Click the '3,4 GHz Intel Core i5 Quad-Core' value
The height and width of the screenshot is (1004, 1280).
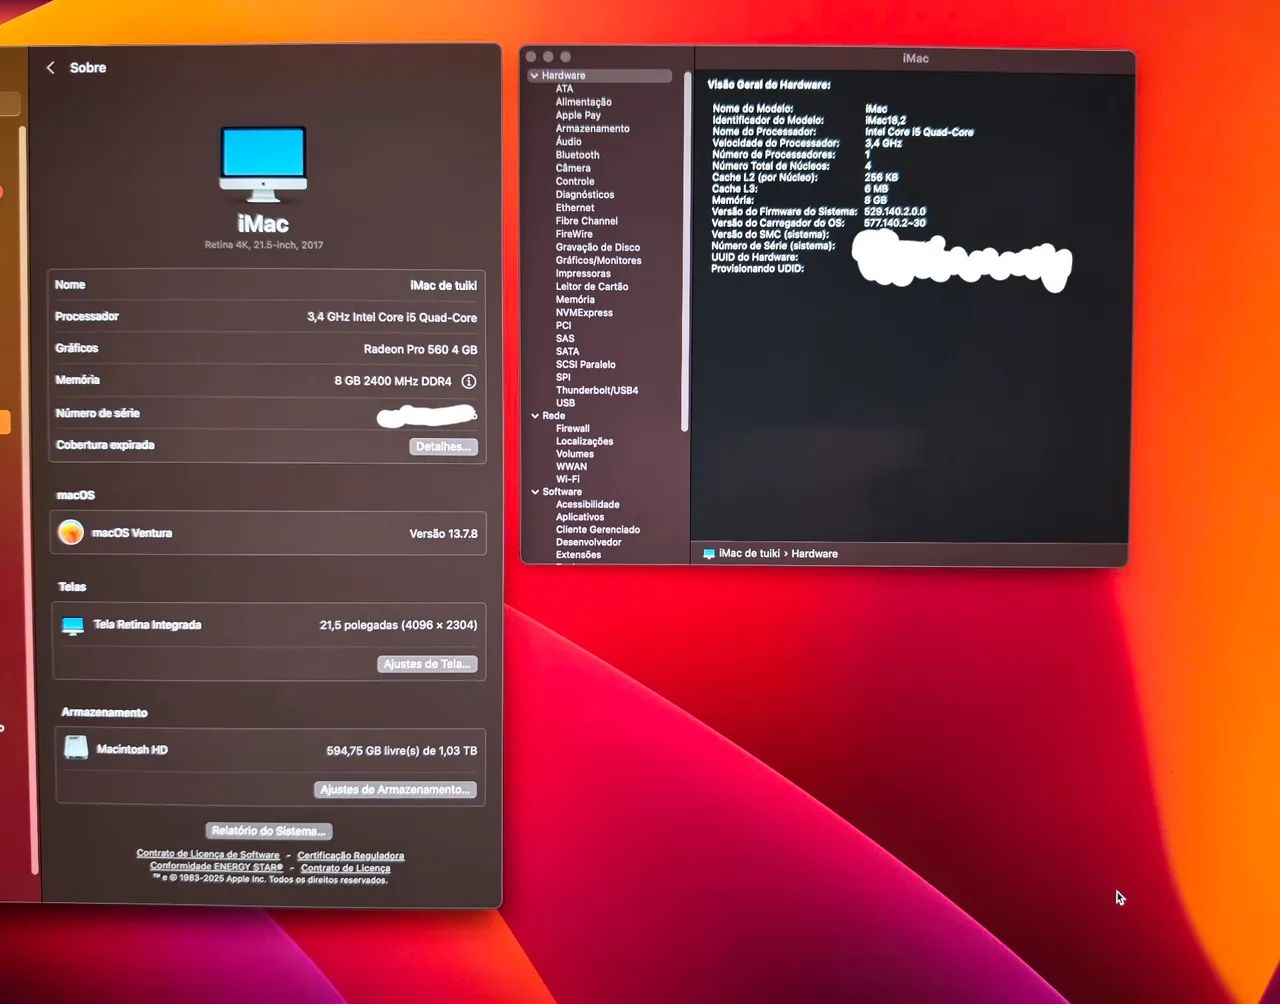(392, 318)
